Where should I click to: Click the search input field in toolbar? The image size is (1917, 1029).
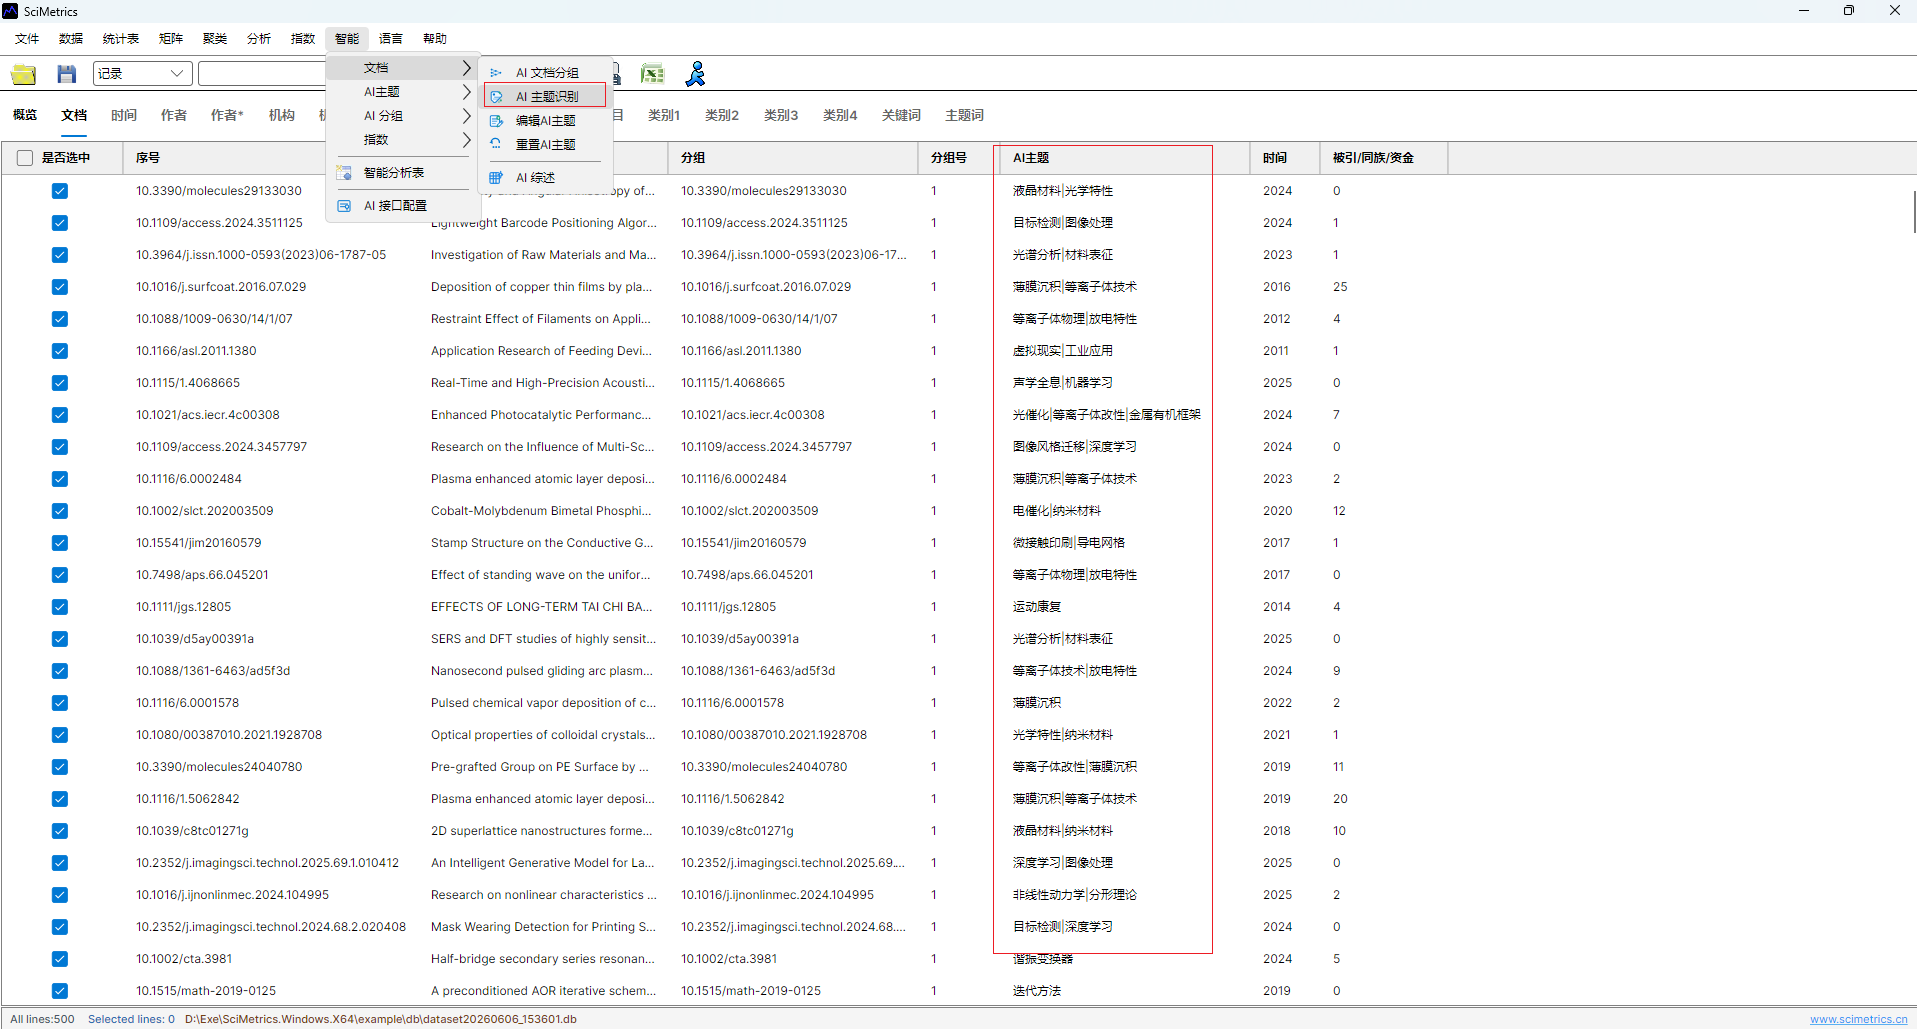tap(262, 74)
